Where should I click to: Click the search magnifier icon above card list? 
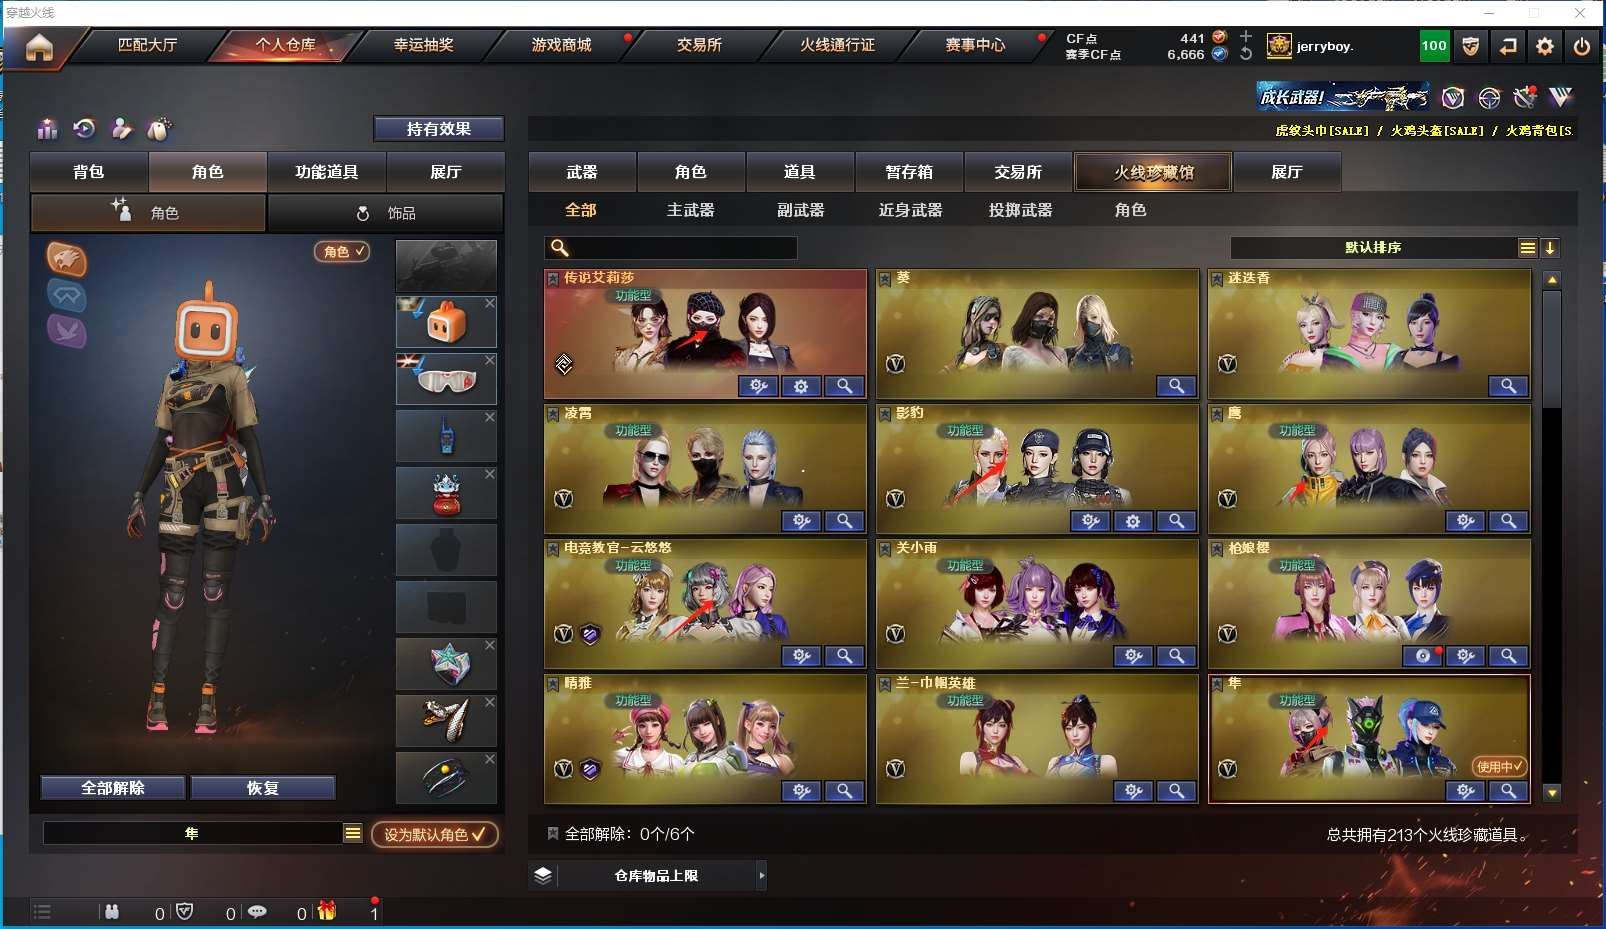click(560, 247)
